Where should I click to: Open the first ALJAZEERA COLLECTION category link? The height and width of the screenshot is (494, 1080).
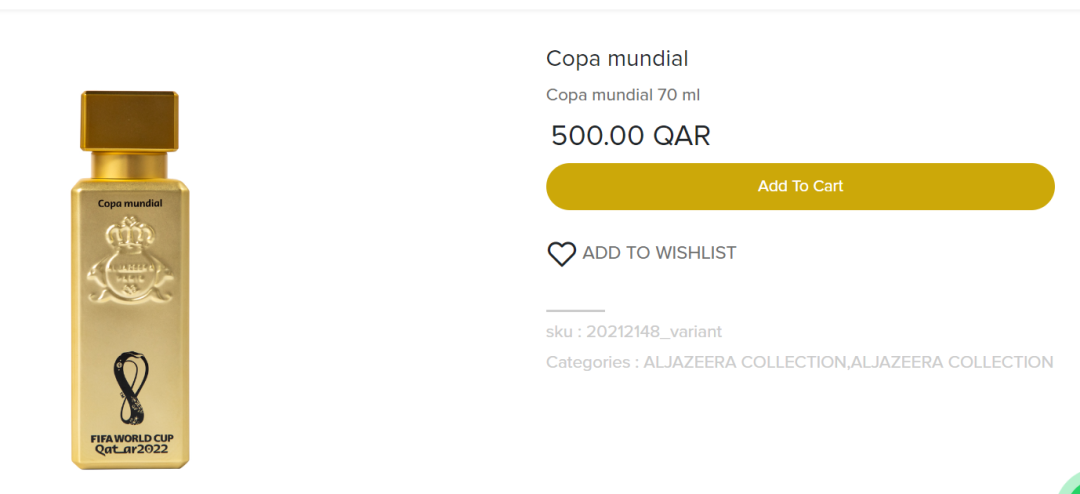pos(744,362)
